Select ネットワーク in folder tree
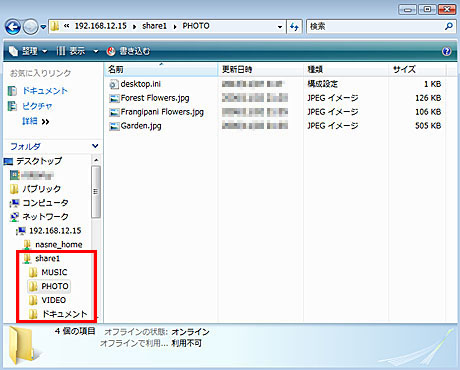This screenshot has width=460, height=370. tap(45, 217)
